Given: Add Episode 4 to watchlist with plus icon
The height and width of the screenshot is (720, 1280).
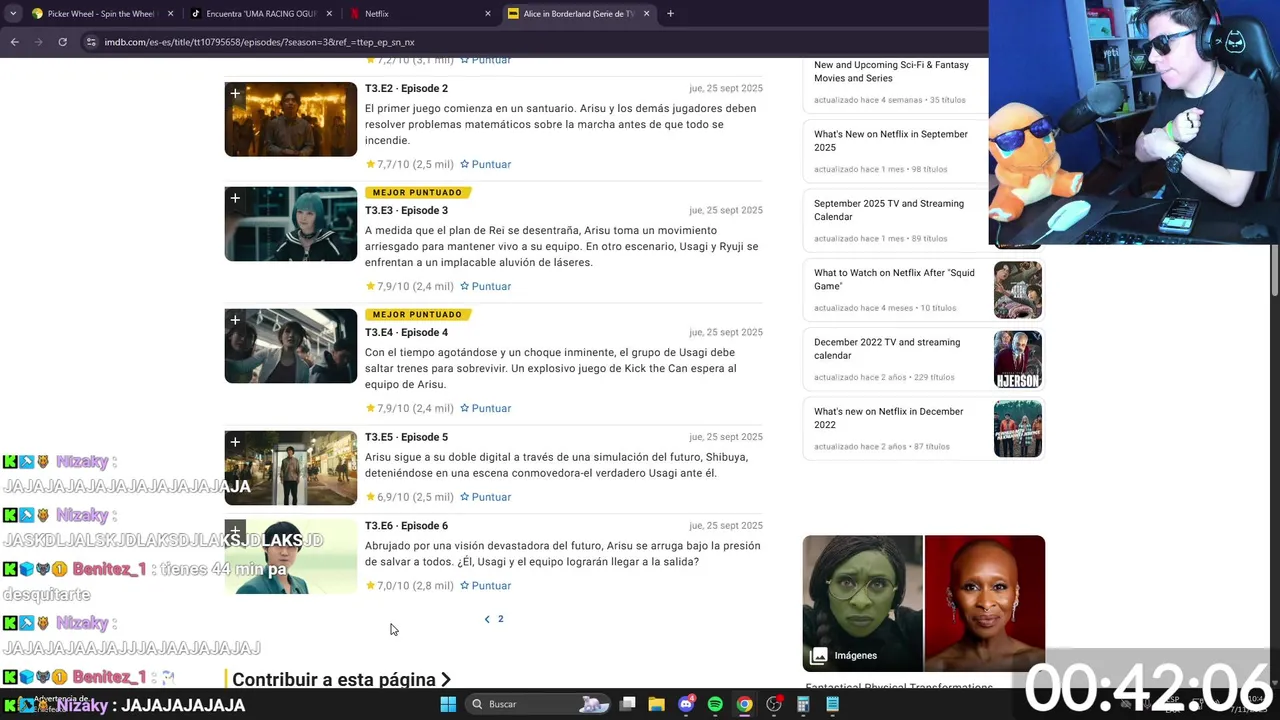Looking at the screenshot, I should point(235,321).
